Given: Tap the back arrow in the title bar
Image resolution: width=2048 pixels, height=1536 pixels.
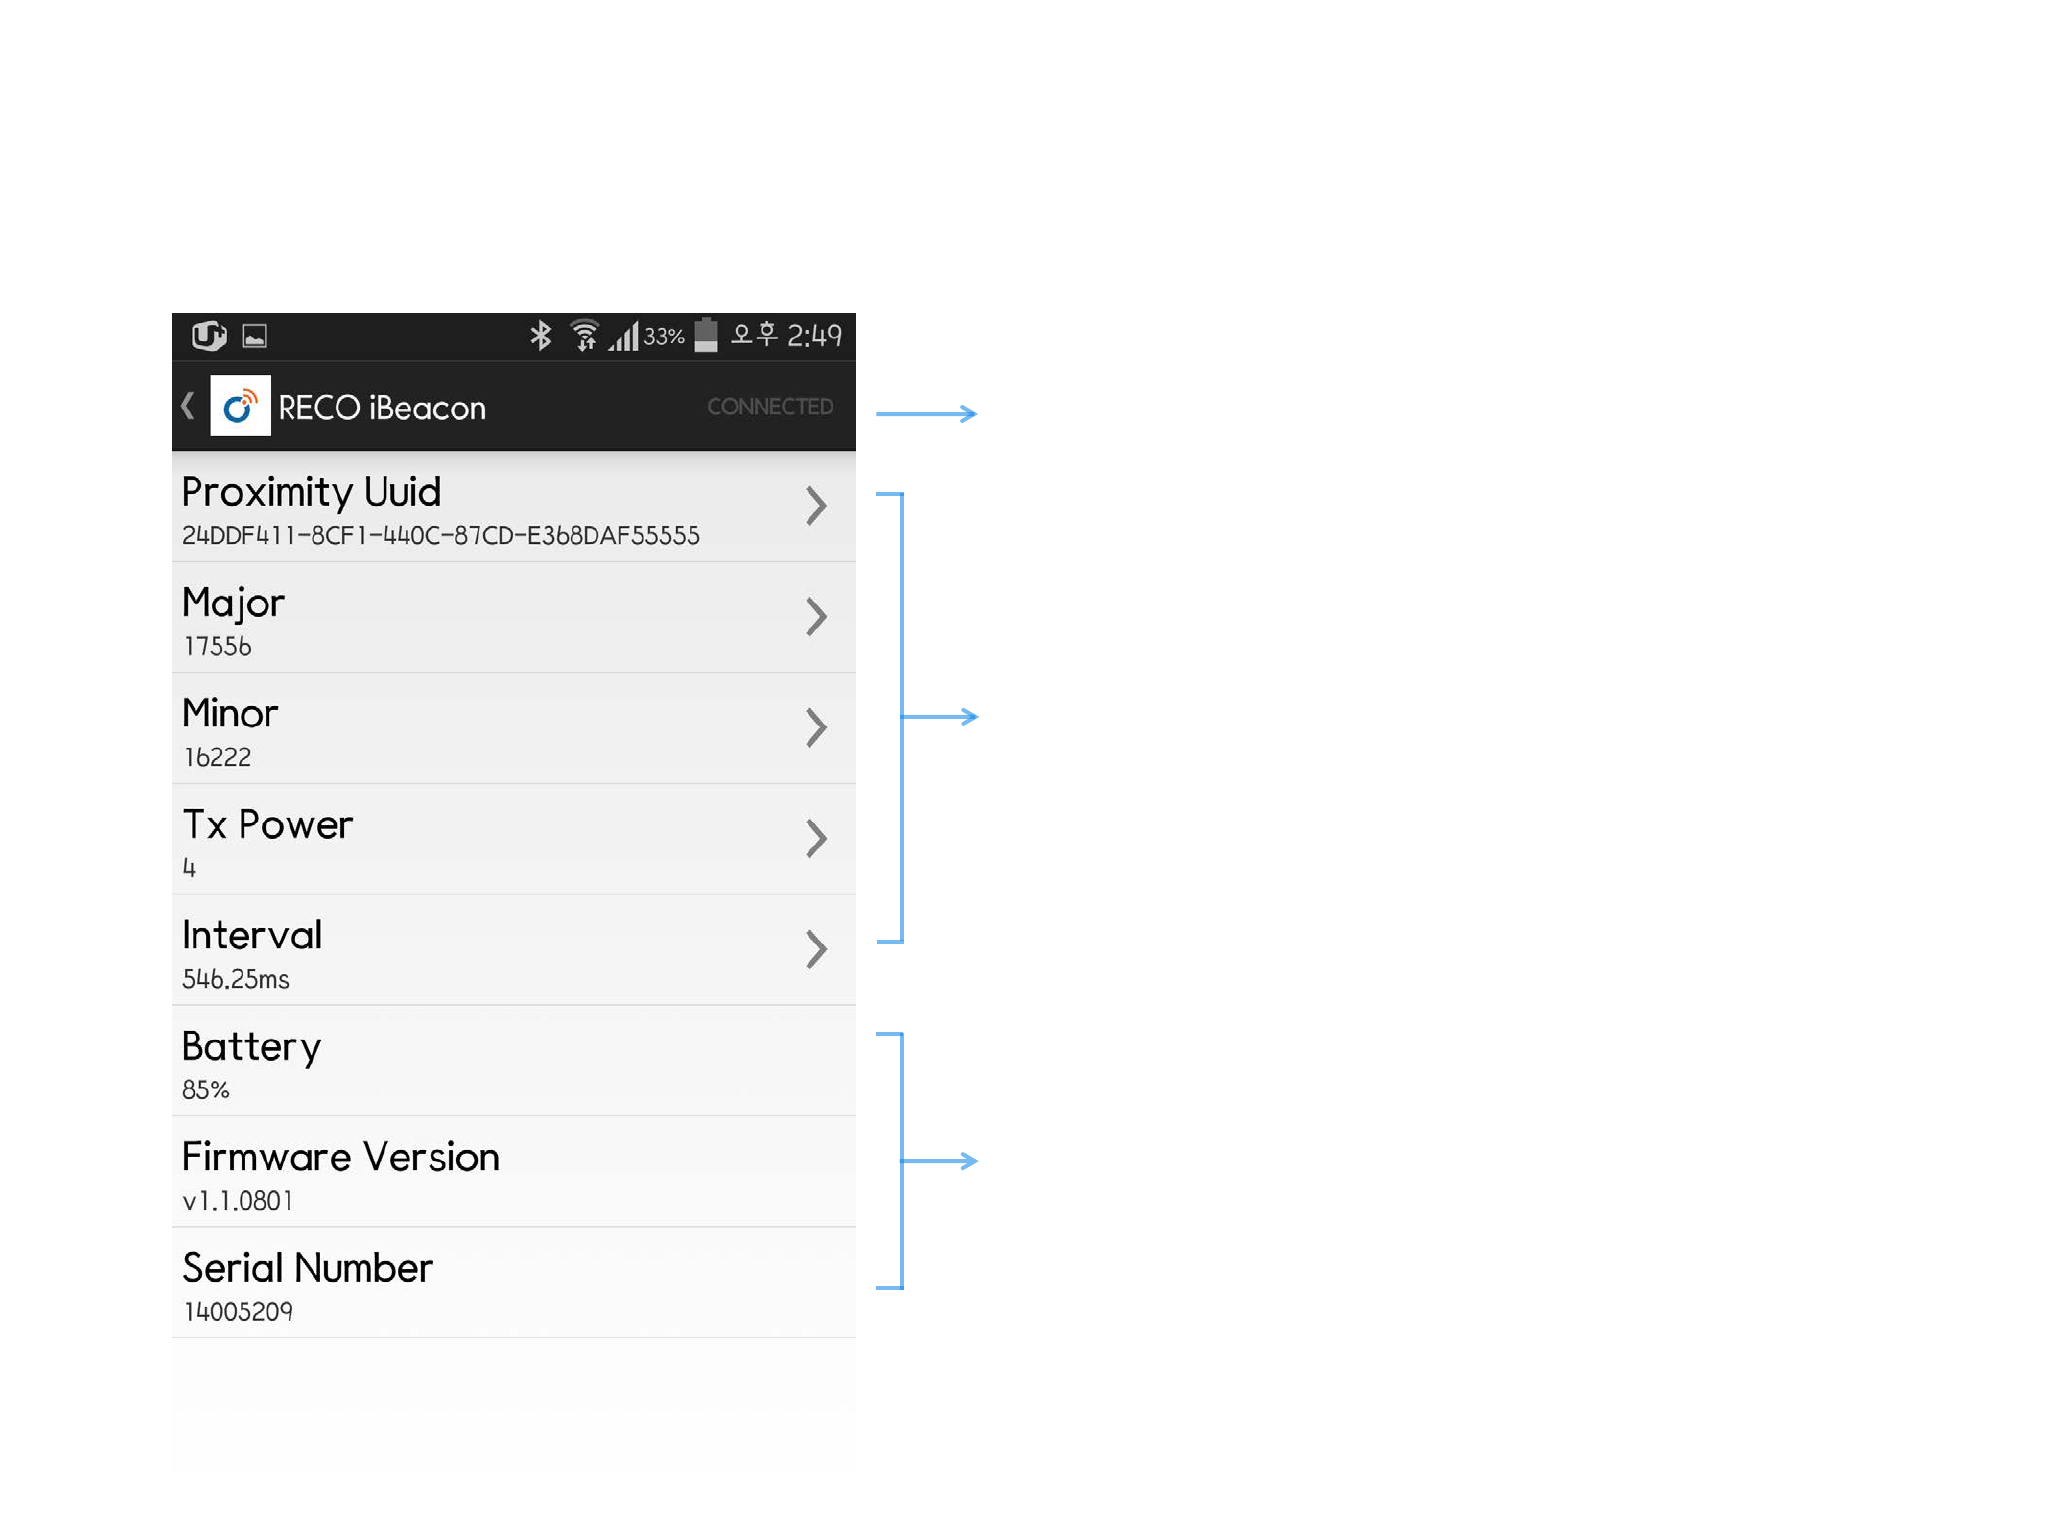Looking at the screenshot, I should tap(187, 406).
